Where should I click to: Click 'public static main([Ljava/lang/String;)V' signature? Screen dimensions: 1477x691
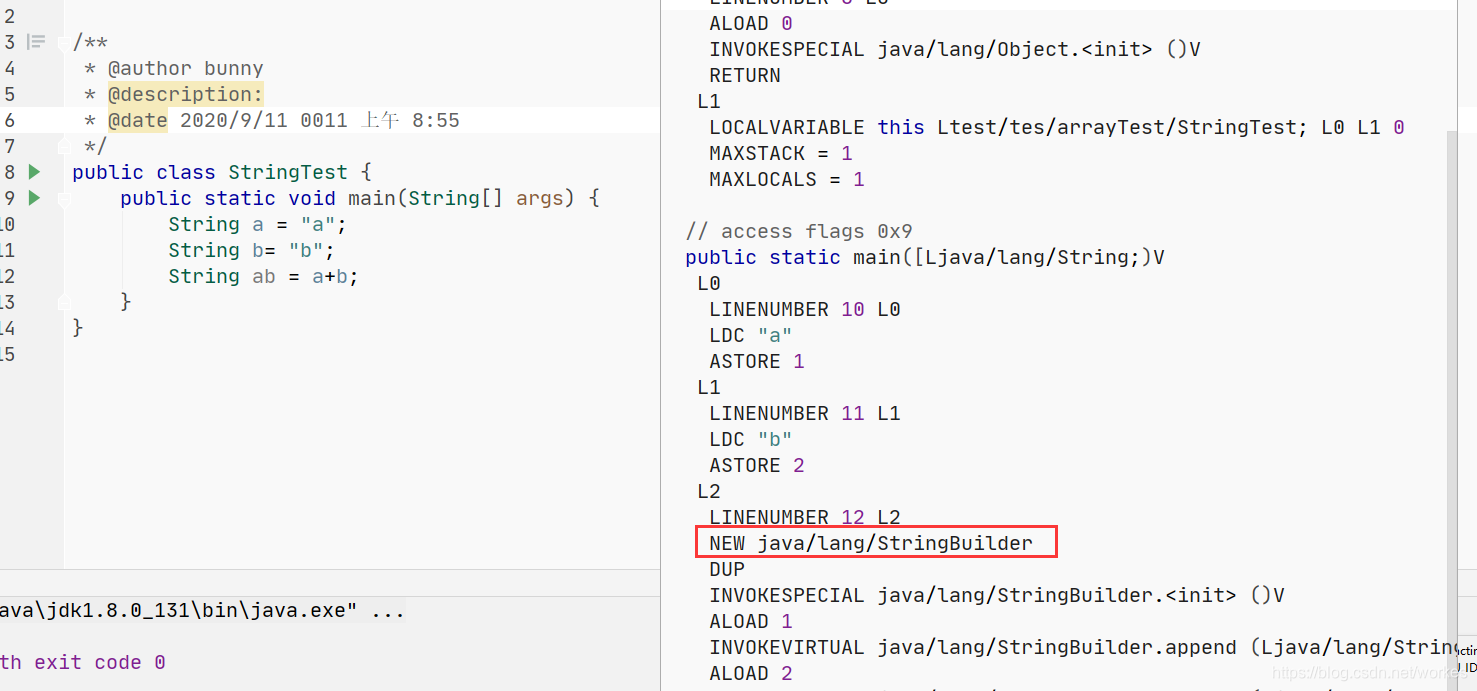click(x=925, y=257)
